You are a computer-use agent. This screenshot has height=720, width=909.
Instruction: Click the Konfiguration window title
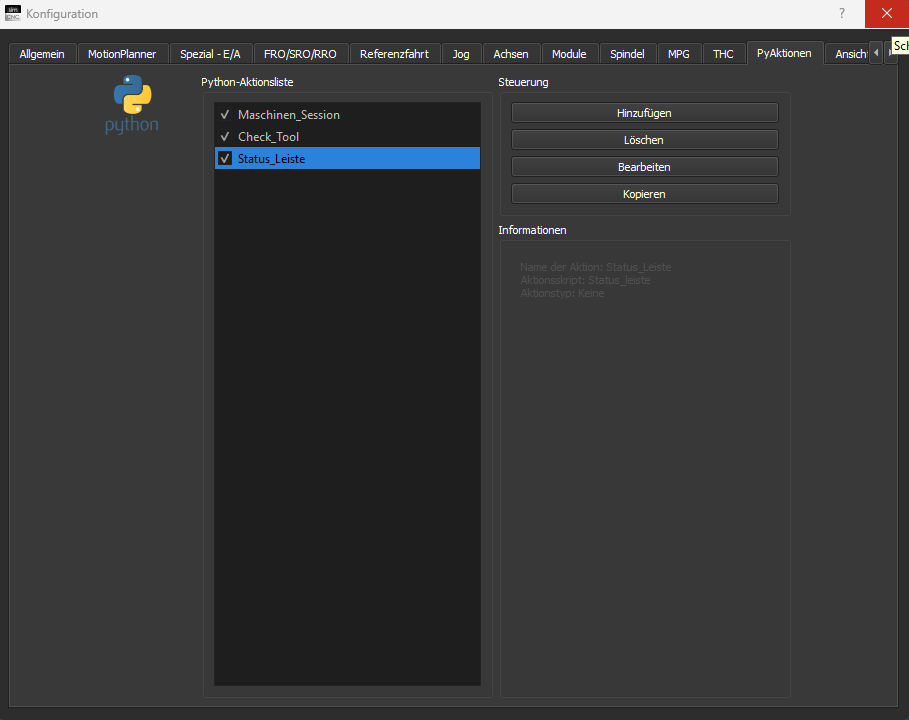coord(62,14)
